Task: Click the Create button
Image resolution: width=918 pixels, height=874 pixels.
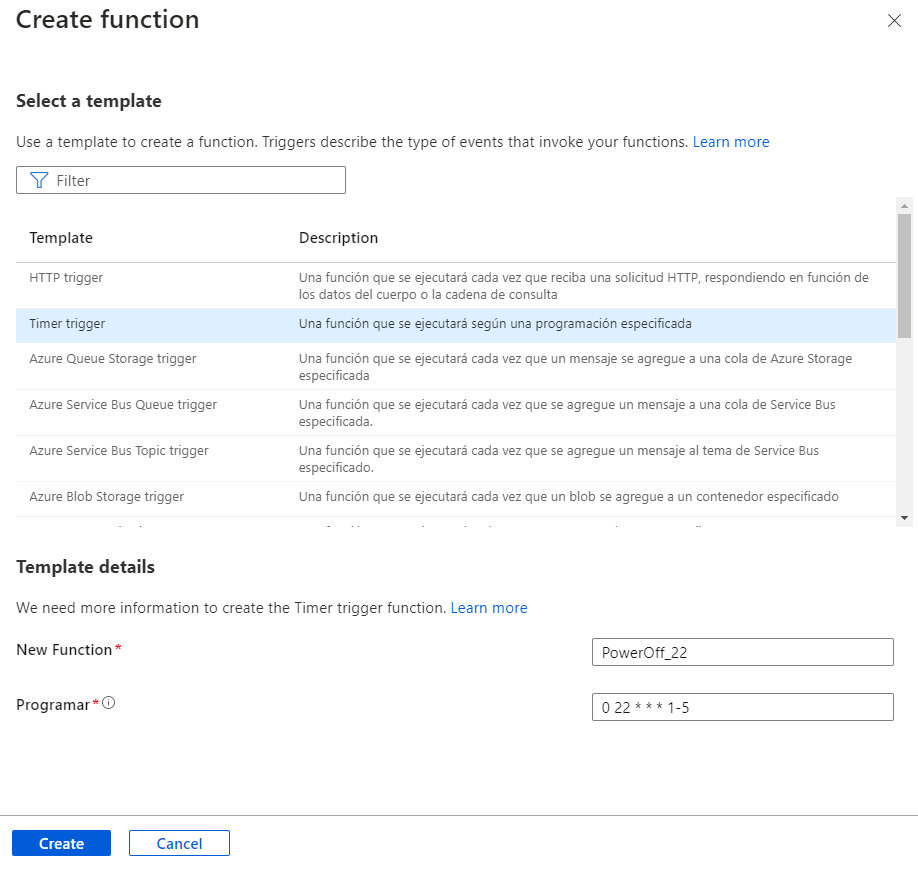Action: (x=61, y=843)
